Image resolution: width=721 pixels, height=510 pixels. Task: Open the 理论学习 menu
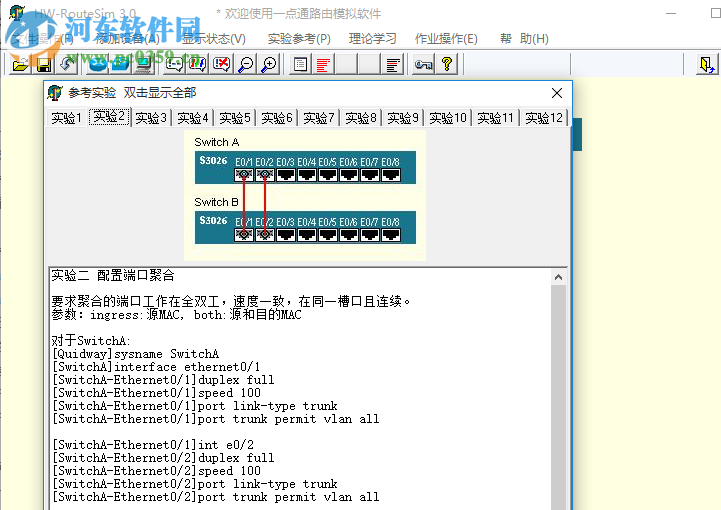[x=372, y=39]
